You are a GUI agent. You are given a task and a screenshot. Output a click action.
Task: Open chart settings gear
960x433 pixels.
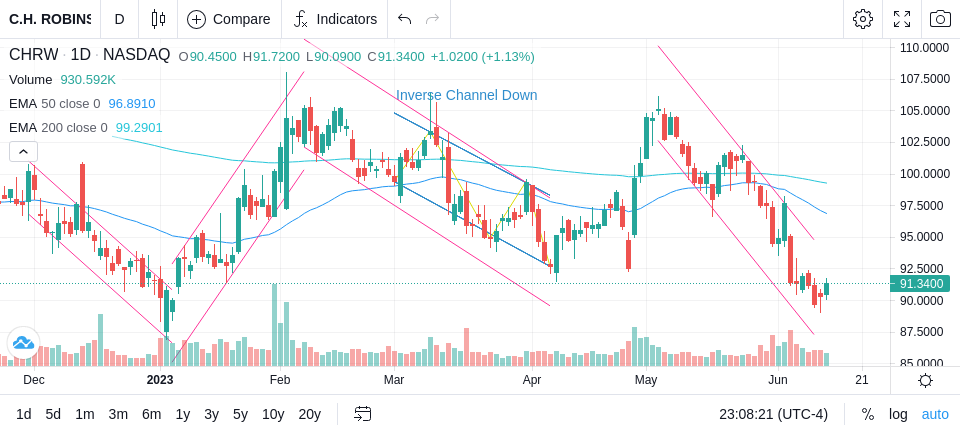point(863,19)
